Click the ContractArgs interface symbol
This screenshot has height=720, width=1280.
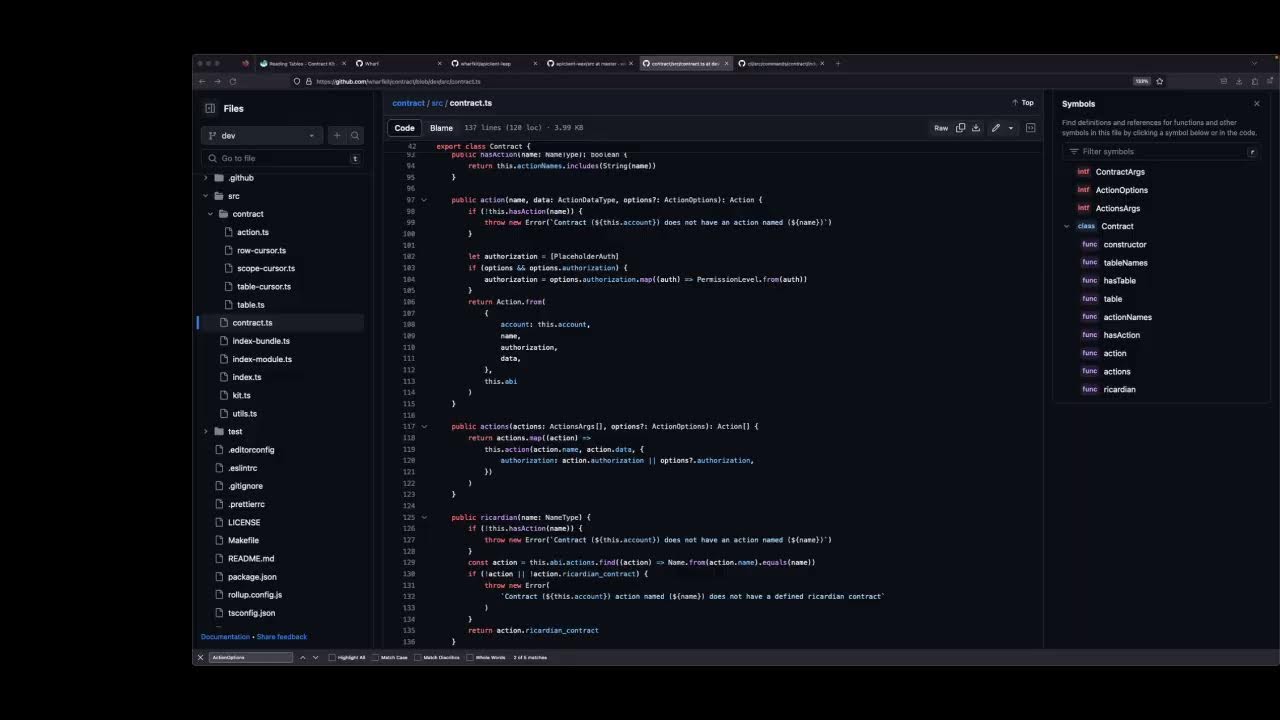(x=1120, y=172)
